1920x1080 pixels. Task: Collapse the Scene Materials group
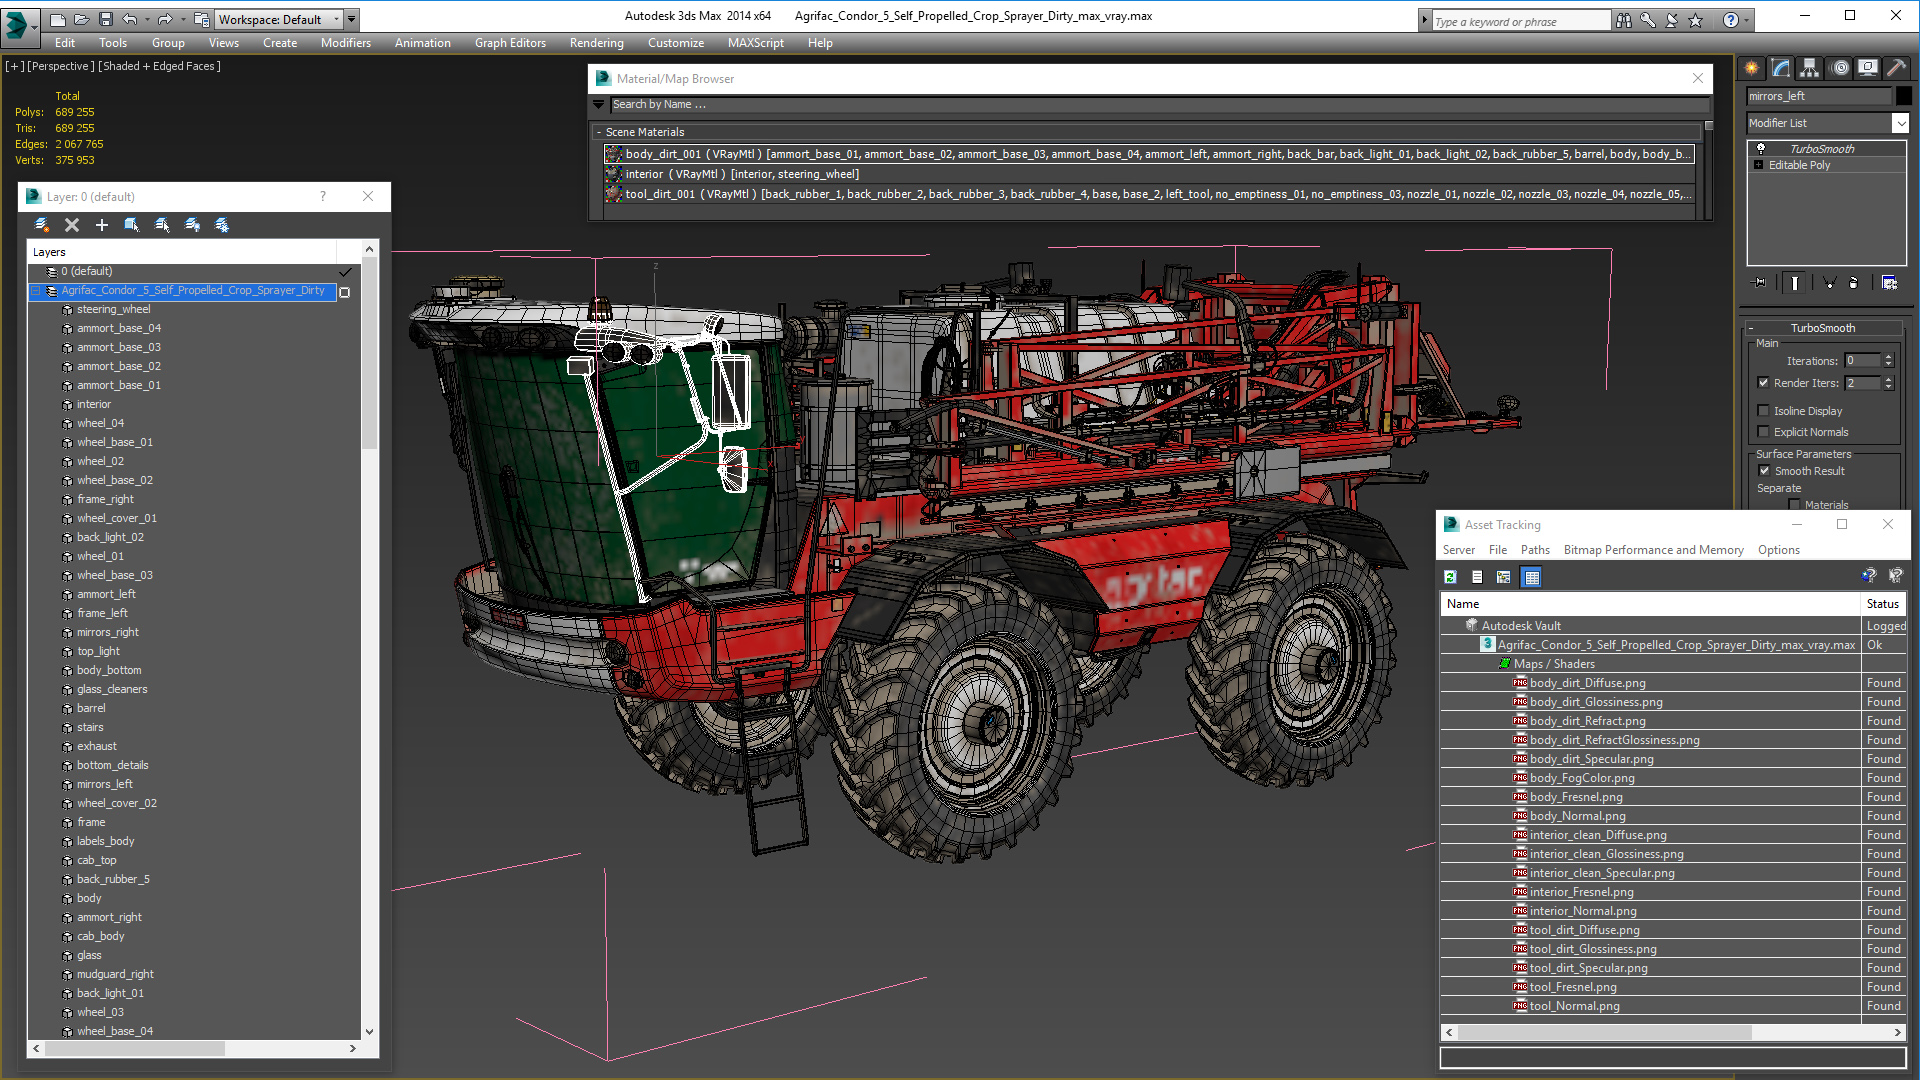click(x=599, y=132)
